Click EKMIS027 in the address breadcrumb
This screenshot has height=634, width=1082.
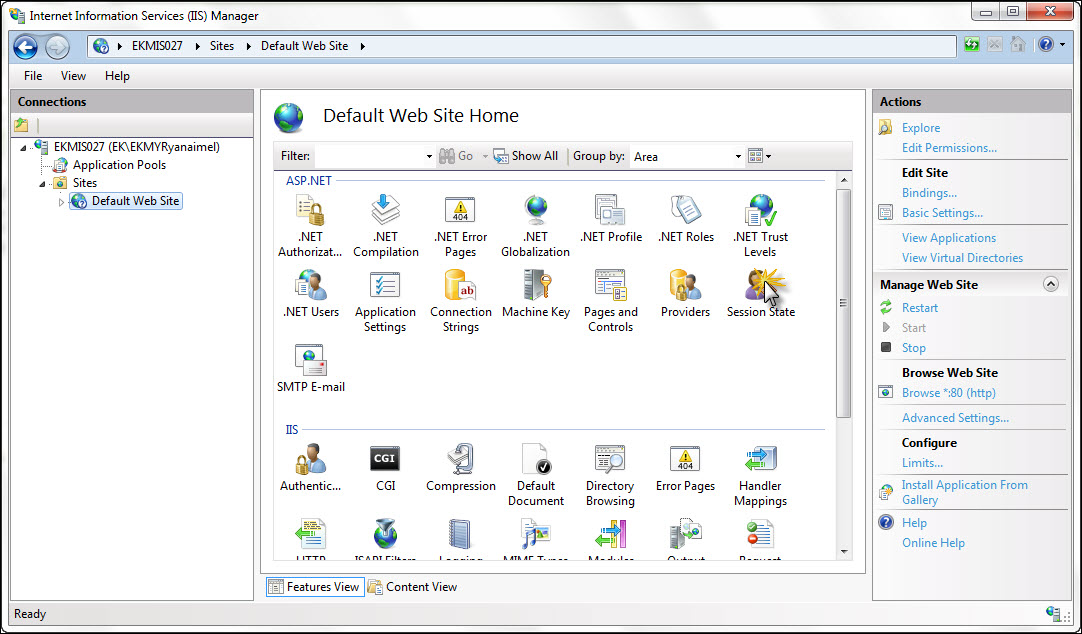click(157, 46)
